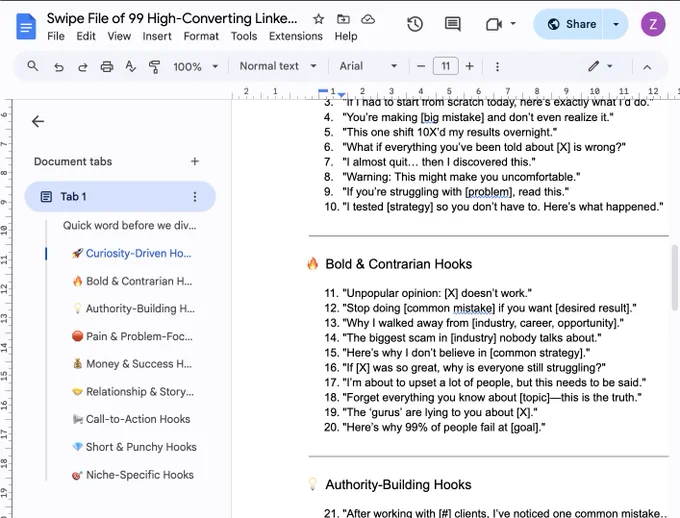Jump to Call-to-Action Hooks outline entry
Screen dimensions: 680x518
point(131,419)
